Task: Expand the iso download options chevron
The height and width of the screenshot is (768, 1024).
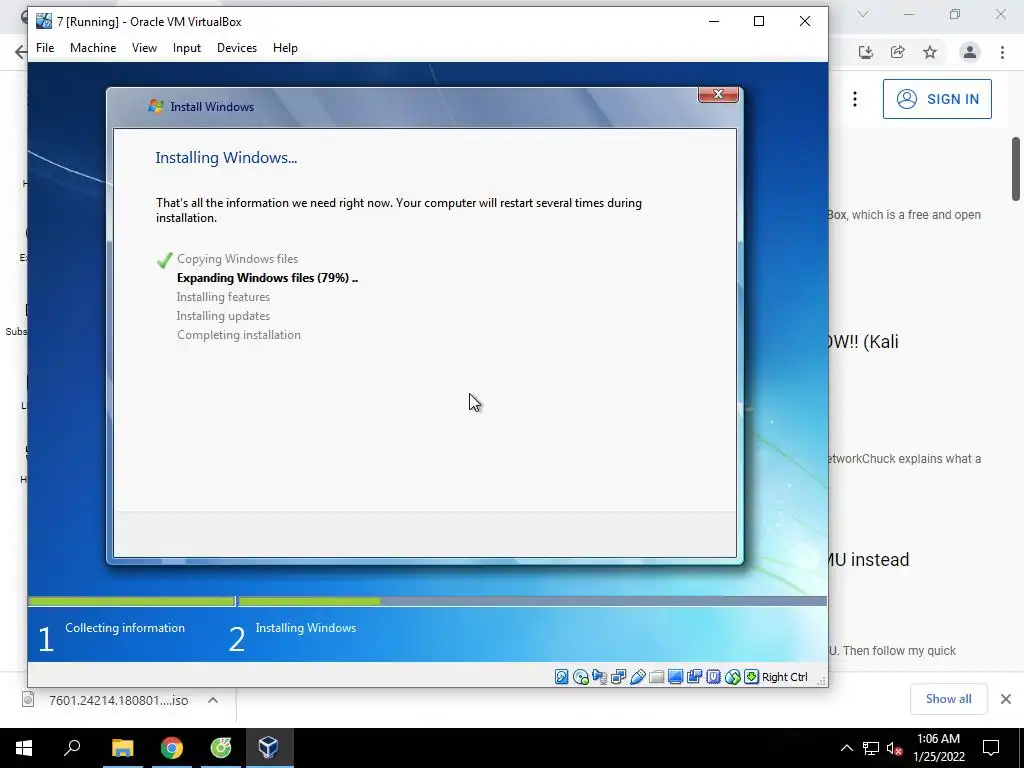Action: [x=213, y=700]
